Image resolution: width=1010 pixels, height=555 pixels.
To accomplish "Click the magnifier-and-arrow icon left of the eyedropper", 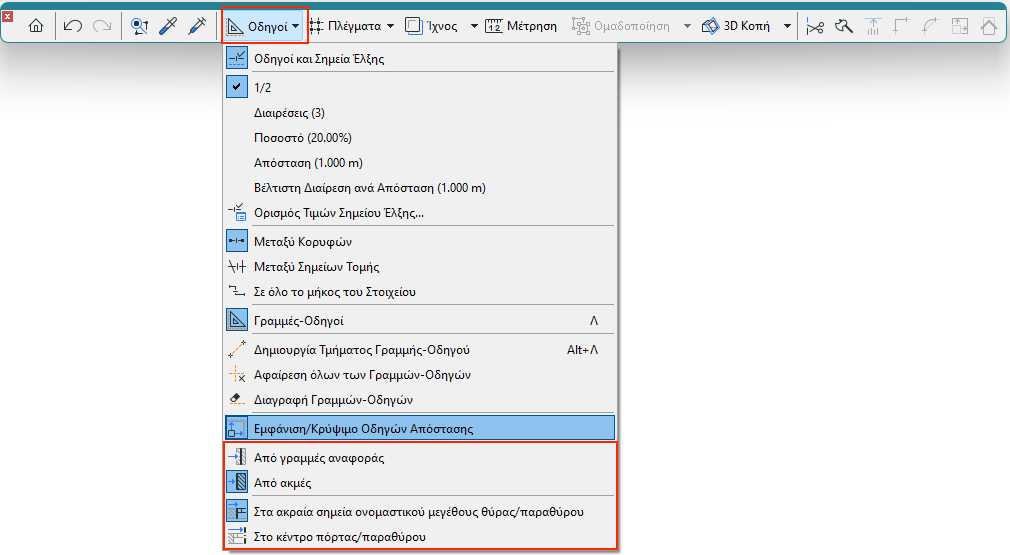I will [139, 26].
